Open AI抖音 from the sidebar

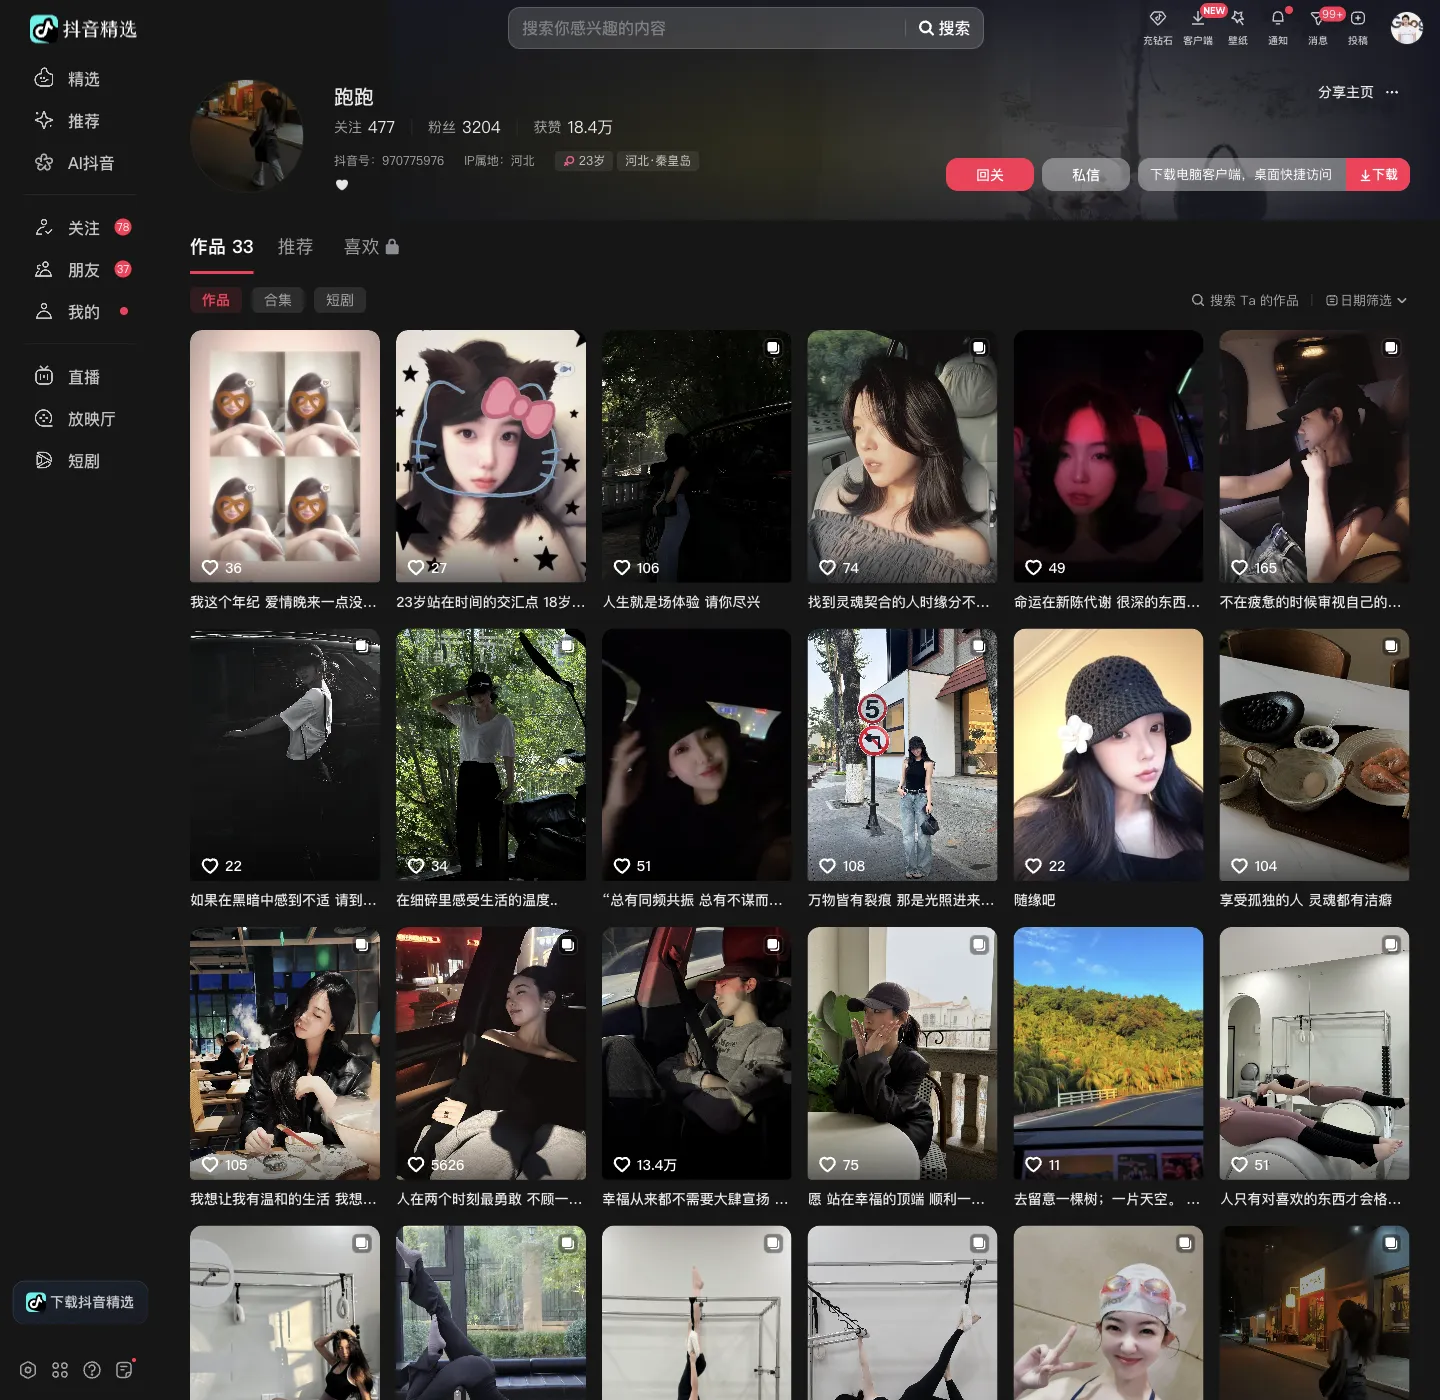tap(75, 163)
